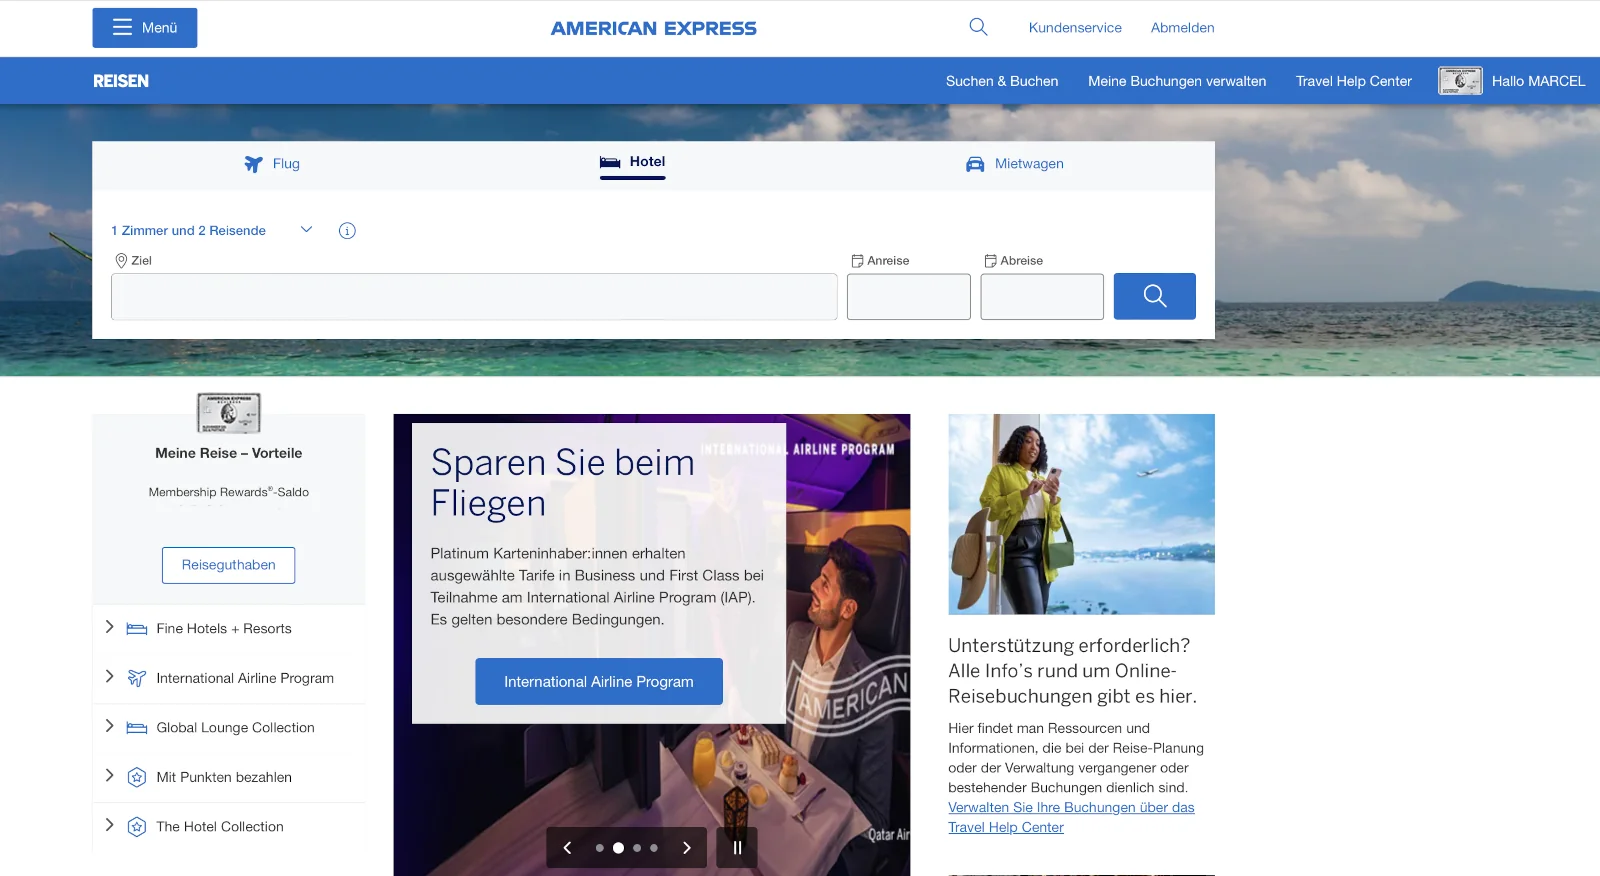Click the location pin icon by Ziel
The width and height of the screenshot is (1600, 876).
(121, 261)
